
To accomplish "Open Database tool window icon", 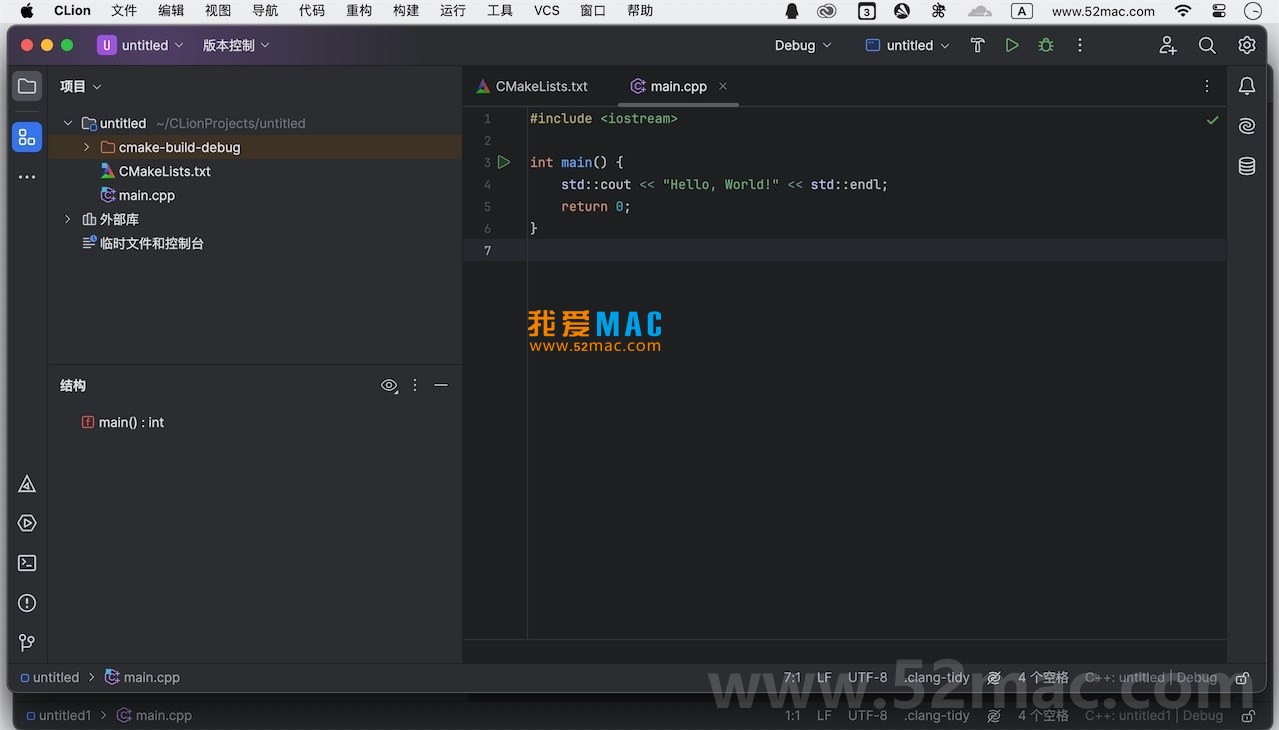I will (x=1247, y=166).
